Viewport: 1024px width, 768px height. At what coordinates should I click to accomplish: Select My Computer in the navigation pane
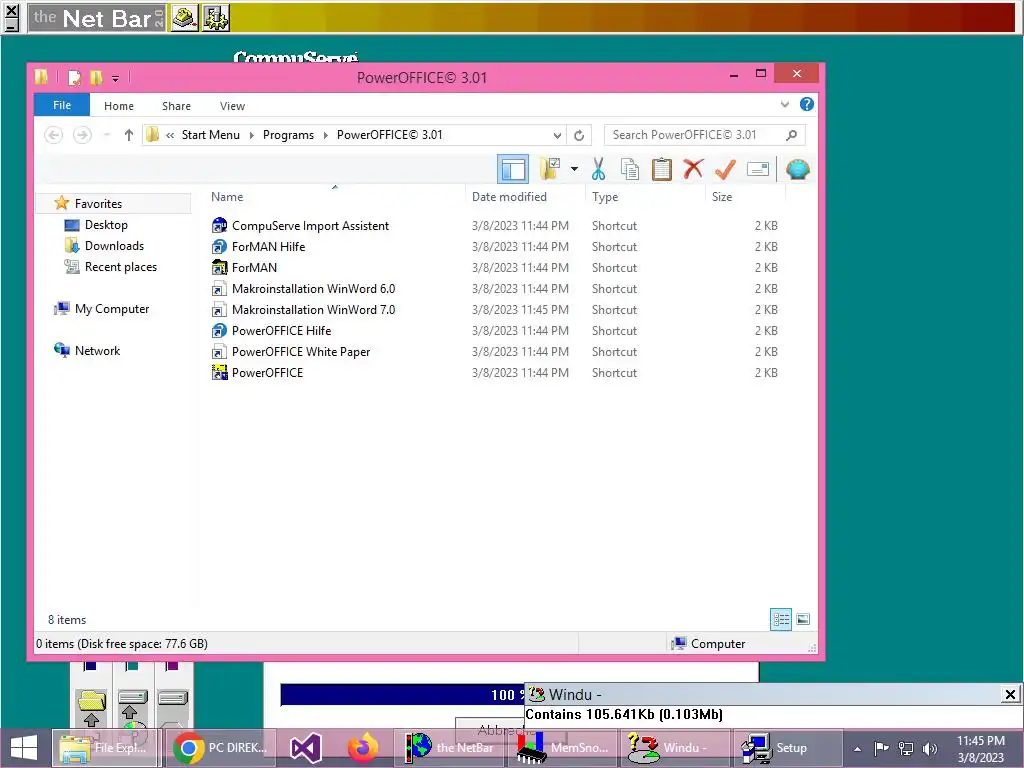click(112, 309)
